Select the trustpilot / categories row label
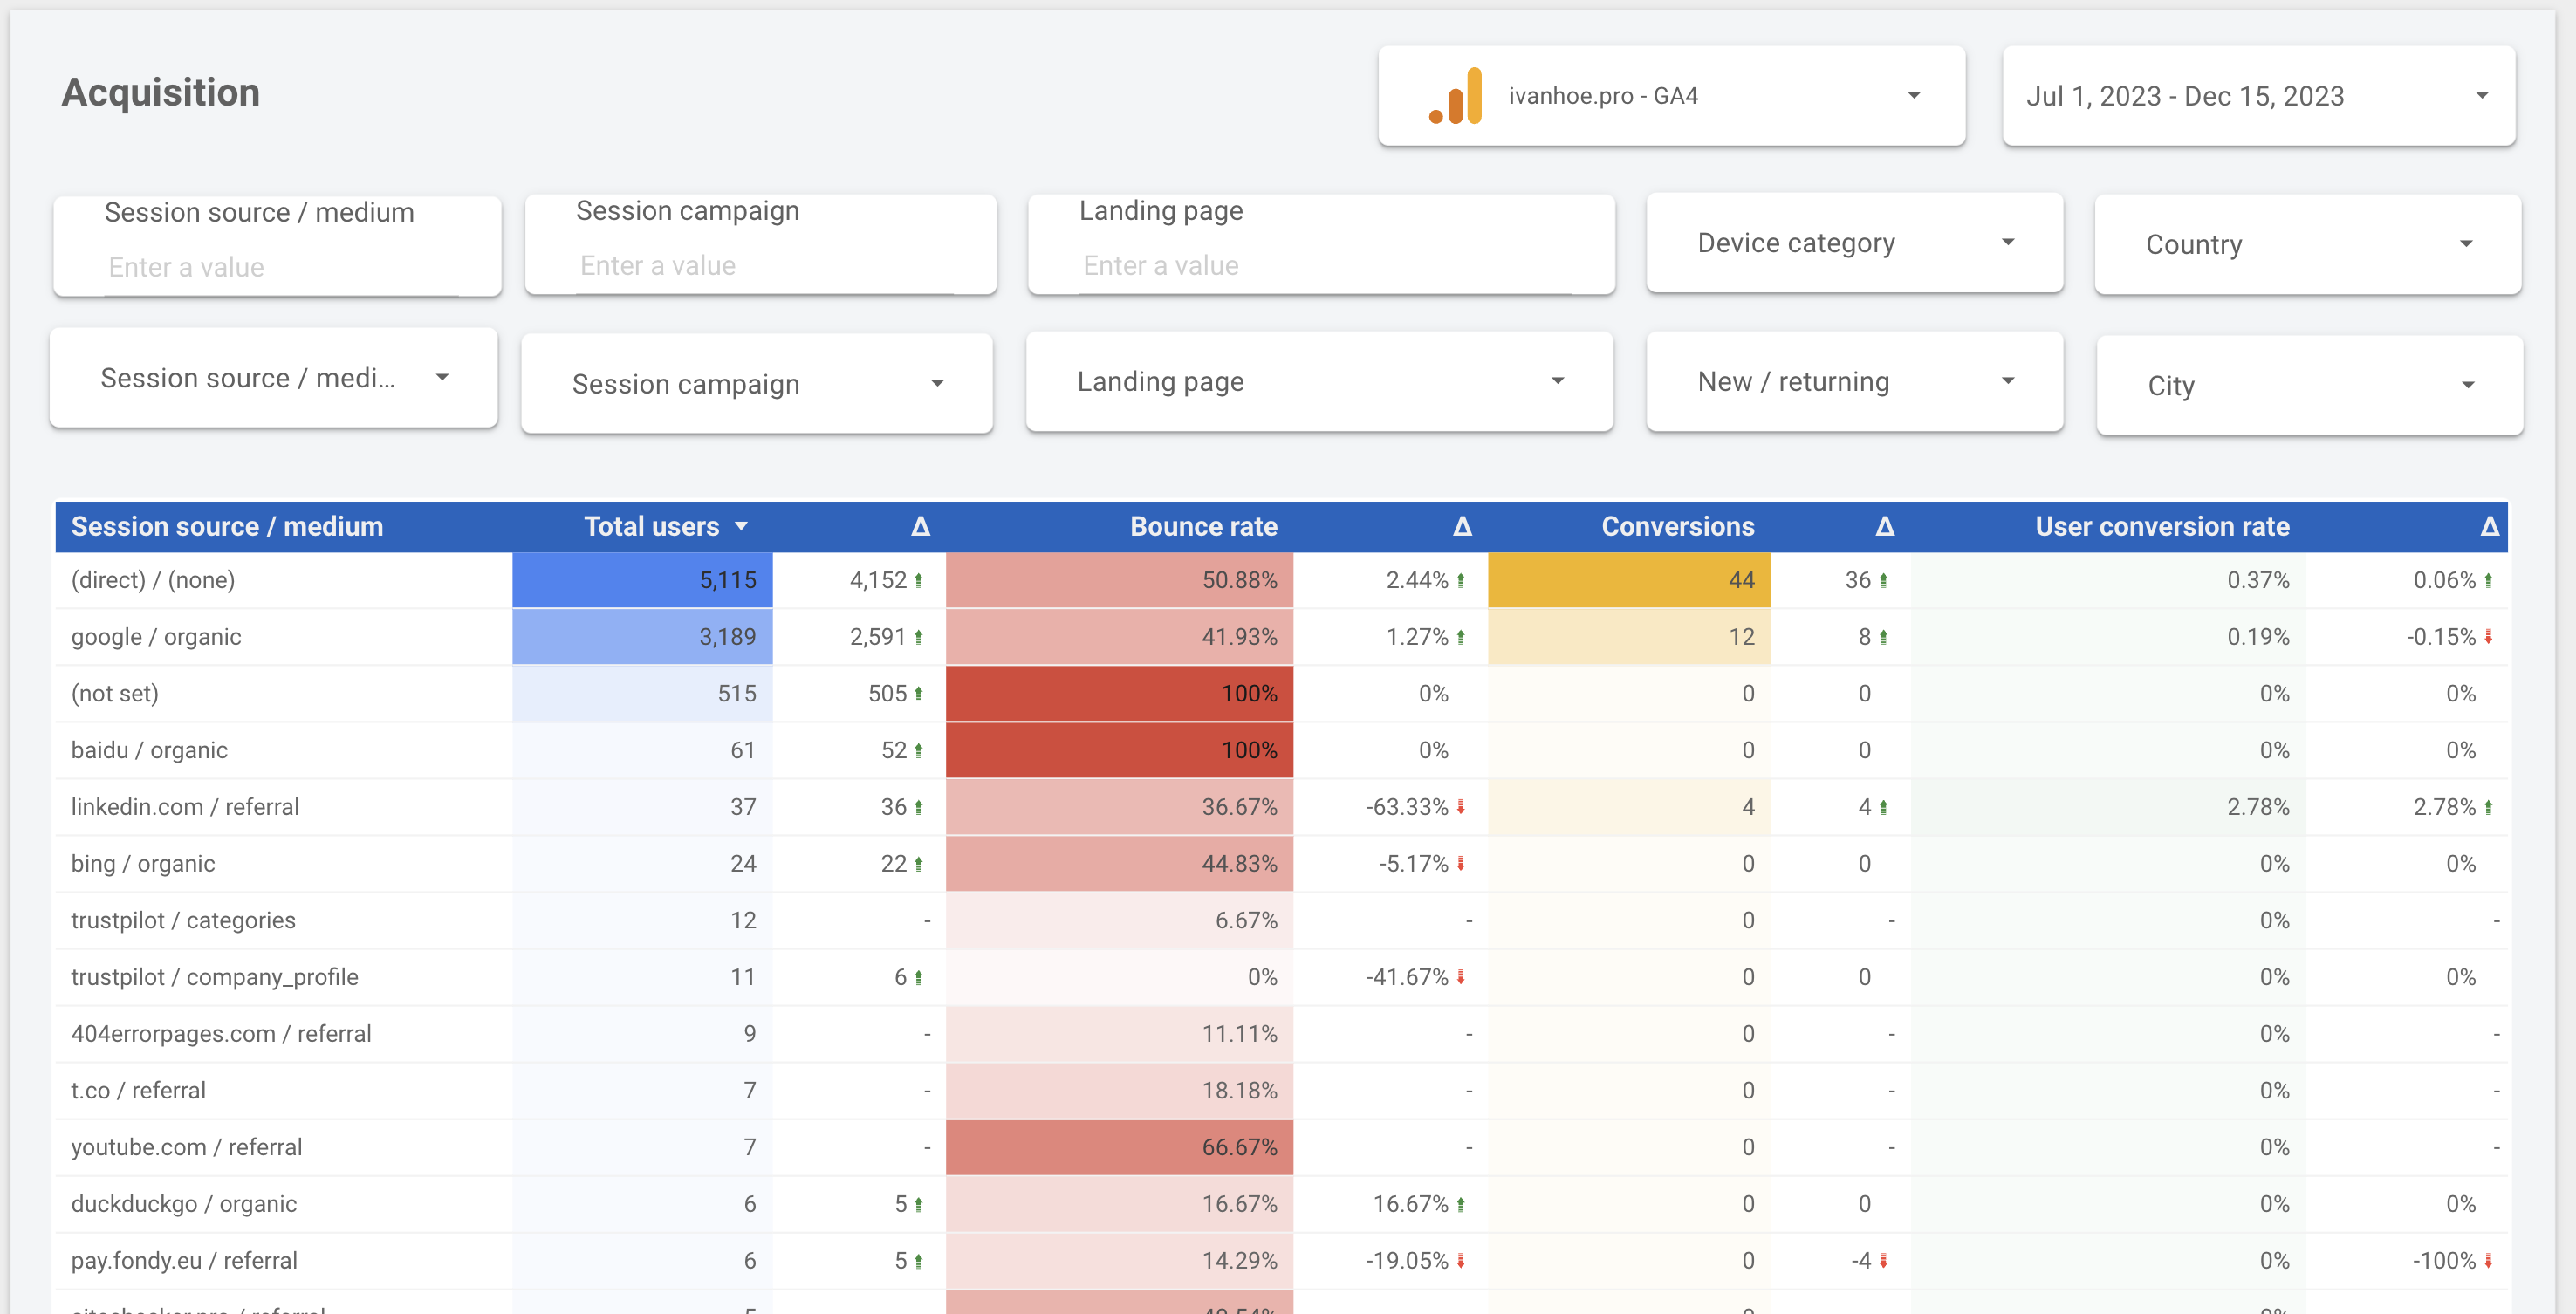2576x1314 pixels. 183,920
